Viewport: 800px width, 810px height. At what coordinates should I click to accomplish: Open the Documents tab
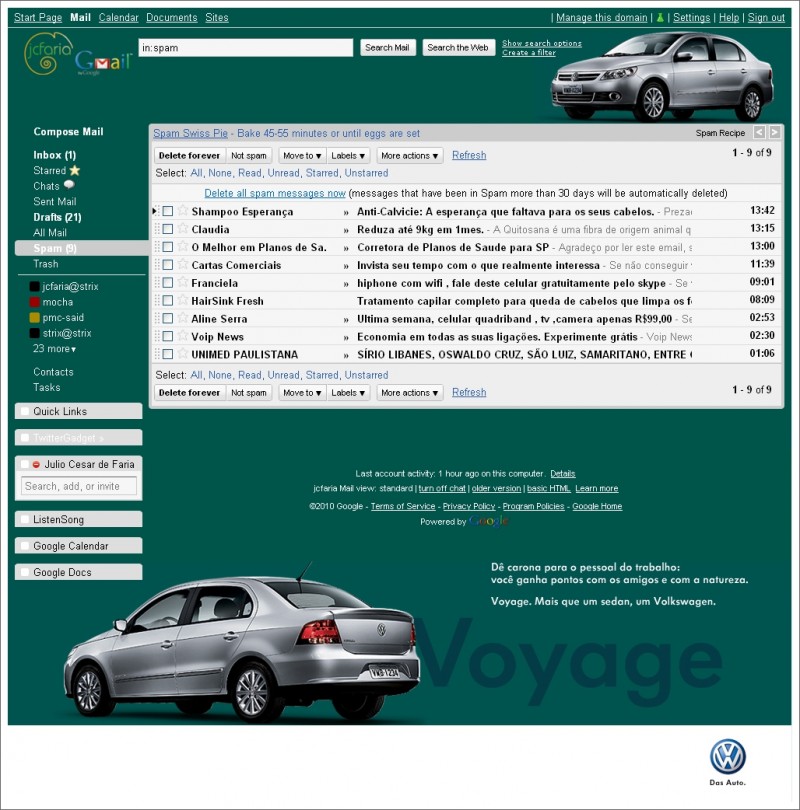click(x=171, y=18)
